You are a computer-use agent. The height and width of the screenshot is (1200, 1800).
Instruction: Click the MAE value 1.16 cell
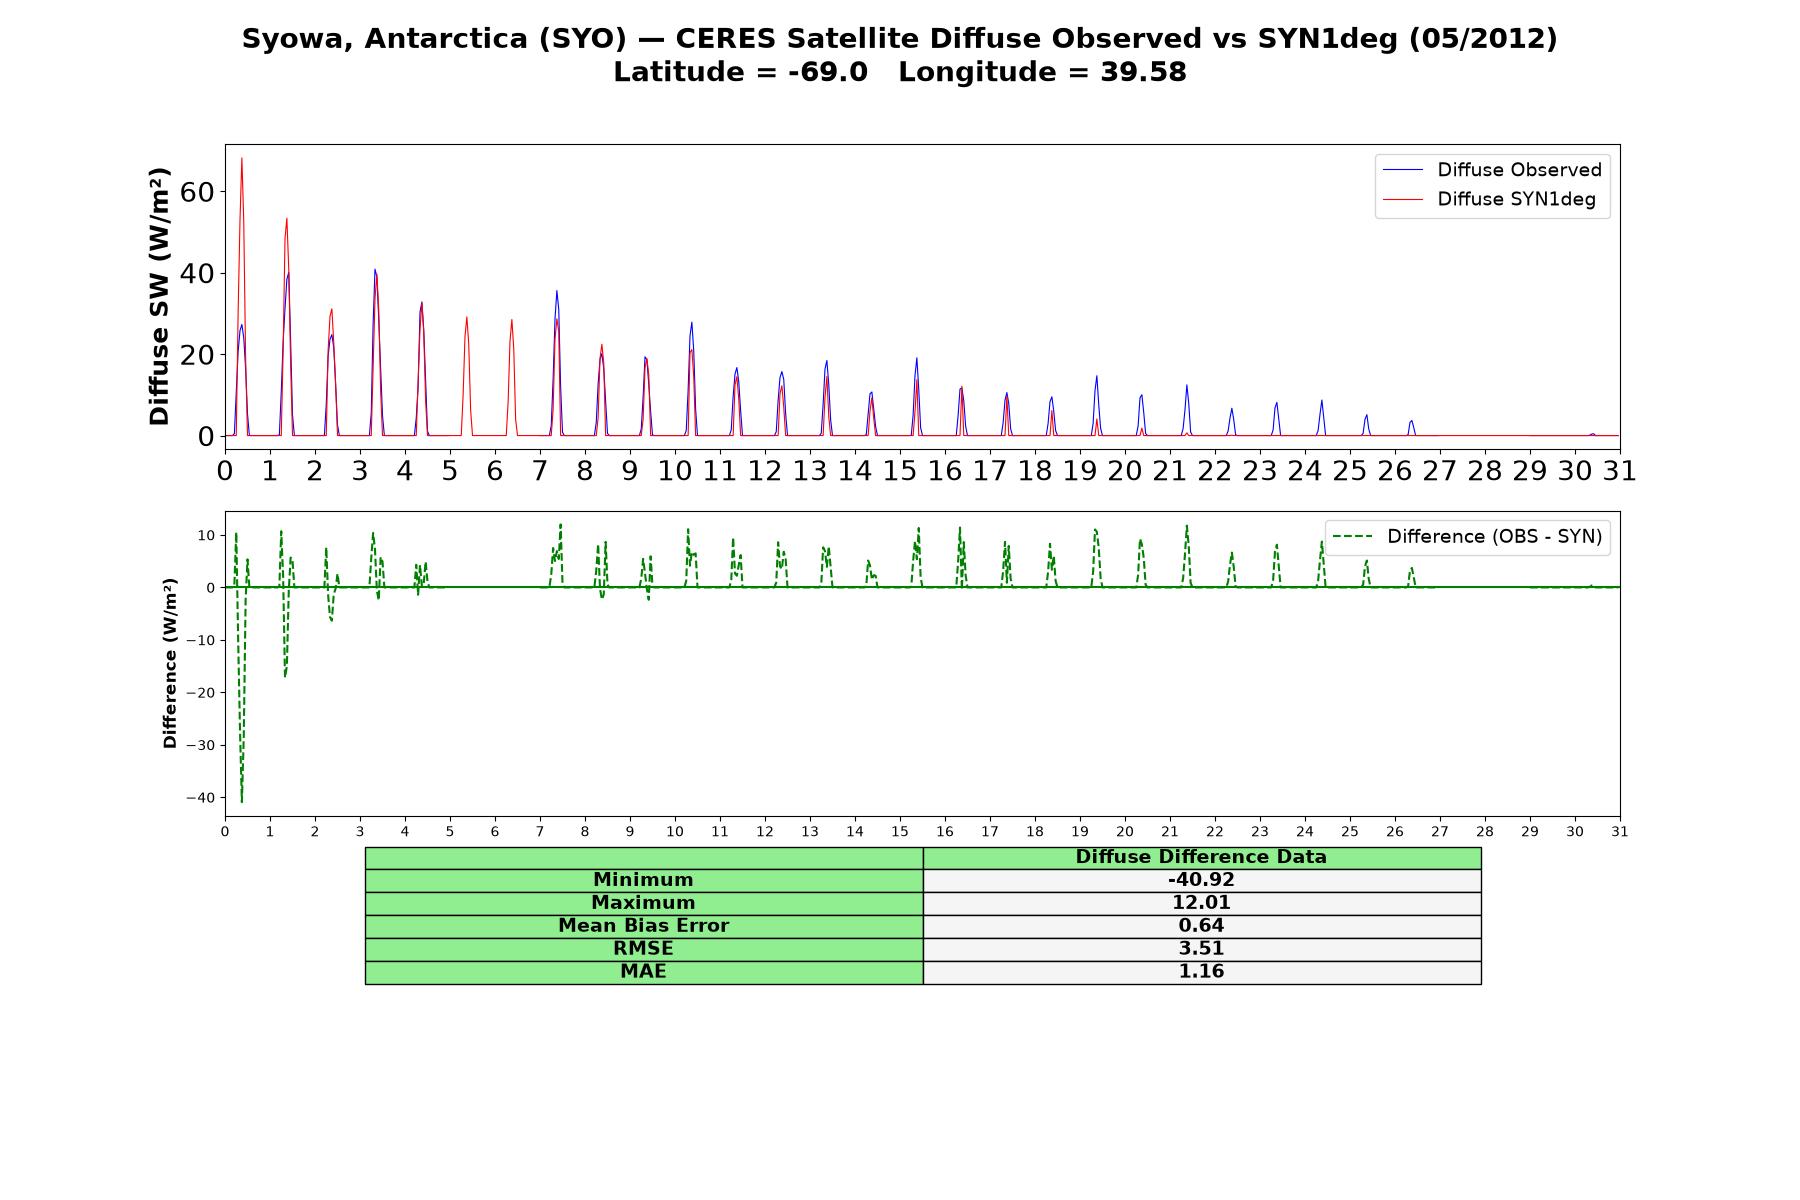[x=1201, y=972]
